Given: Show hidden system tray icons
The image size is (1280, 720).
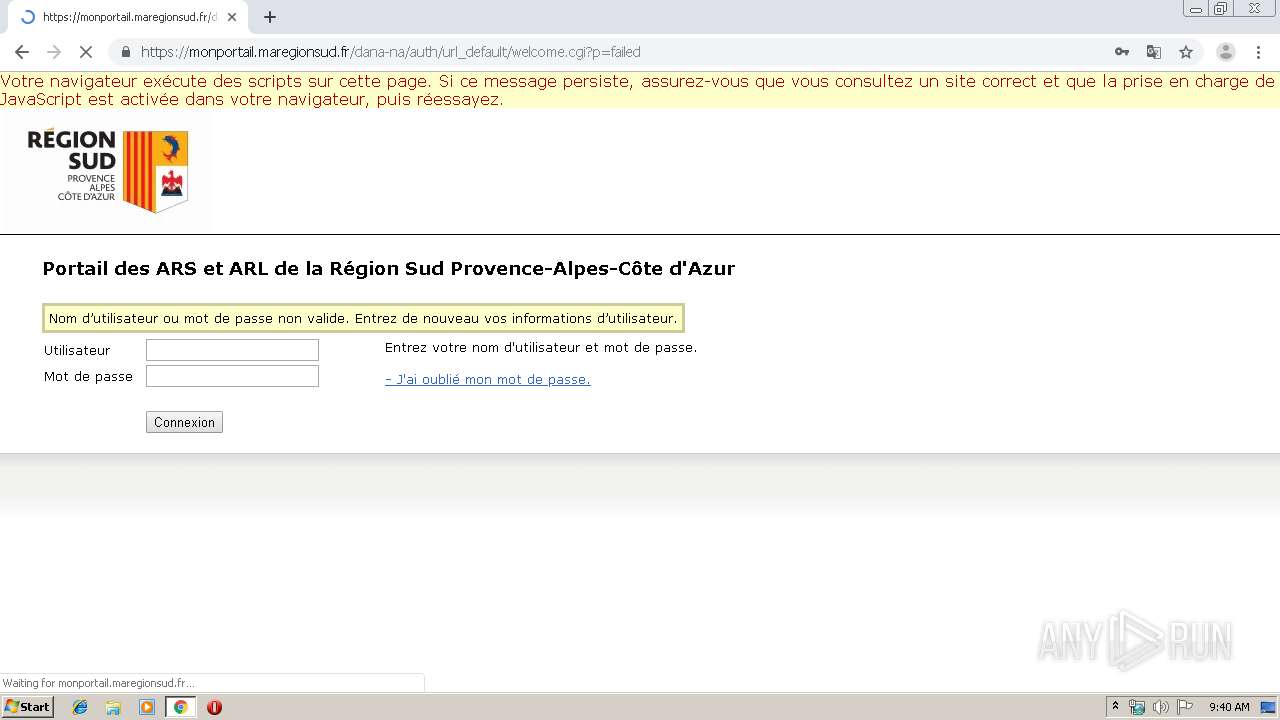Looking at the screenshot, I should tap(1115, 707).
